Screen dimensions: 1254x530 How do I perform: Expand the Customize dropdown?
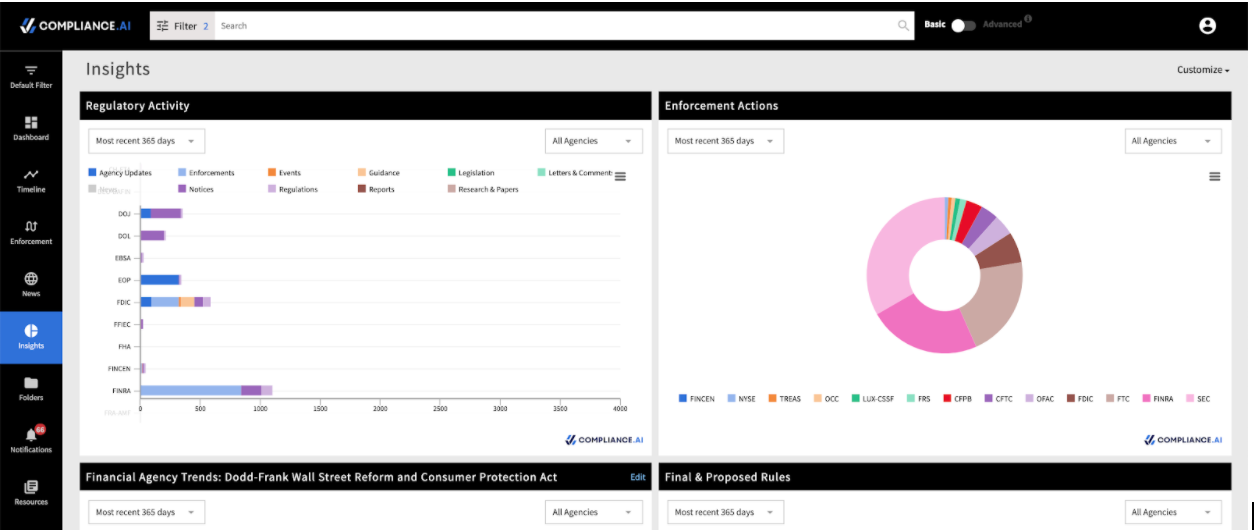click(x=1203, y=70)
